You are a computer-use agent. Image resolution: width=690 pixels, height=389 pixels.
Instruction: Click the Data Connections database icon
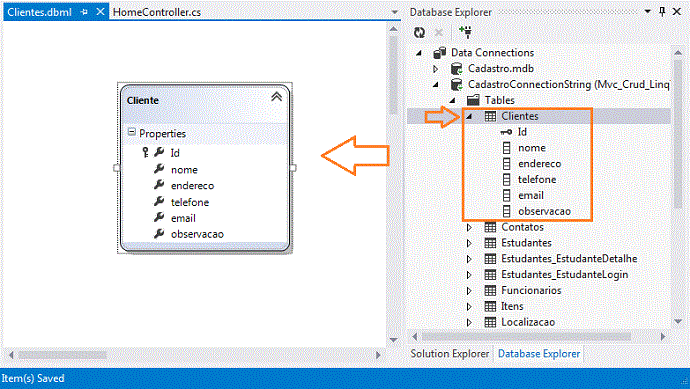440,53
